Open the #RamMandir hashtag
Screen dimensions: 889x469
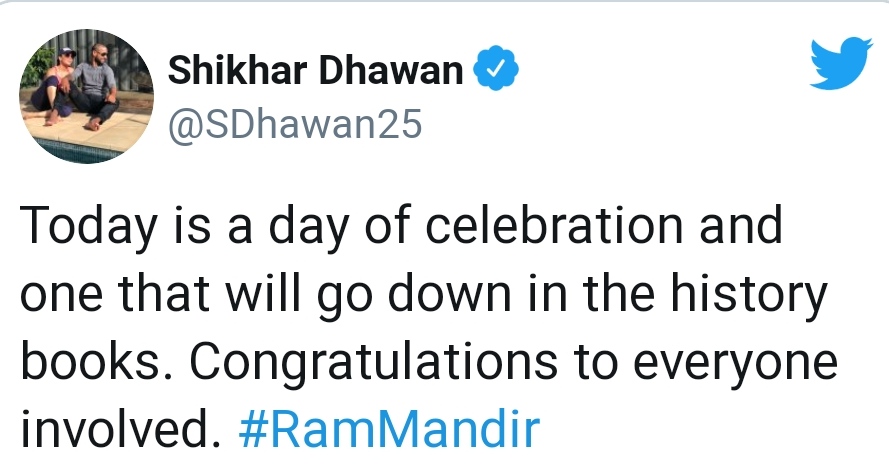[390, 428]
